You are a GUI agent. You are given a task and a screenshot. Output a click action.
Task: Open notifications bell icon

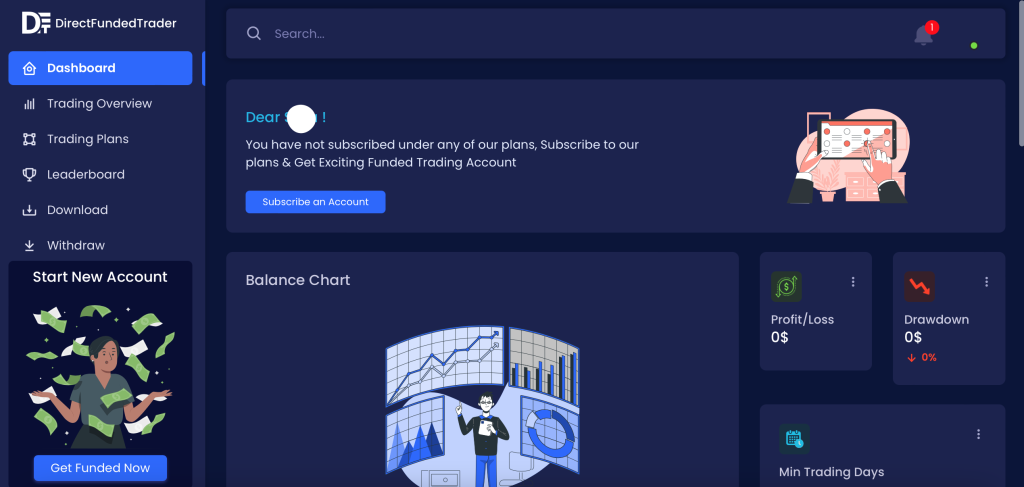click(923, 35)
